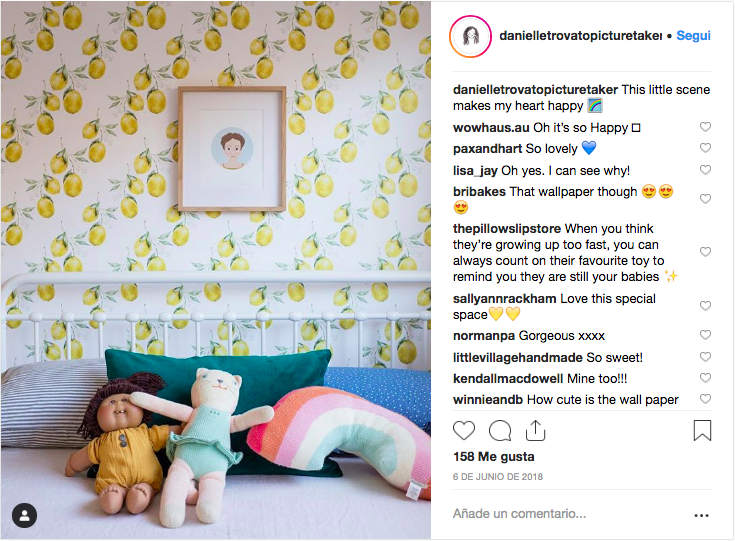Open comments via the speech bubble icon
735x541 pixels.
coord(500,430)
